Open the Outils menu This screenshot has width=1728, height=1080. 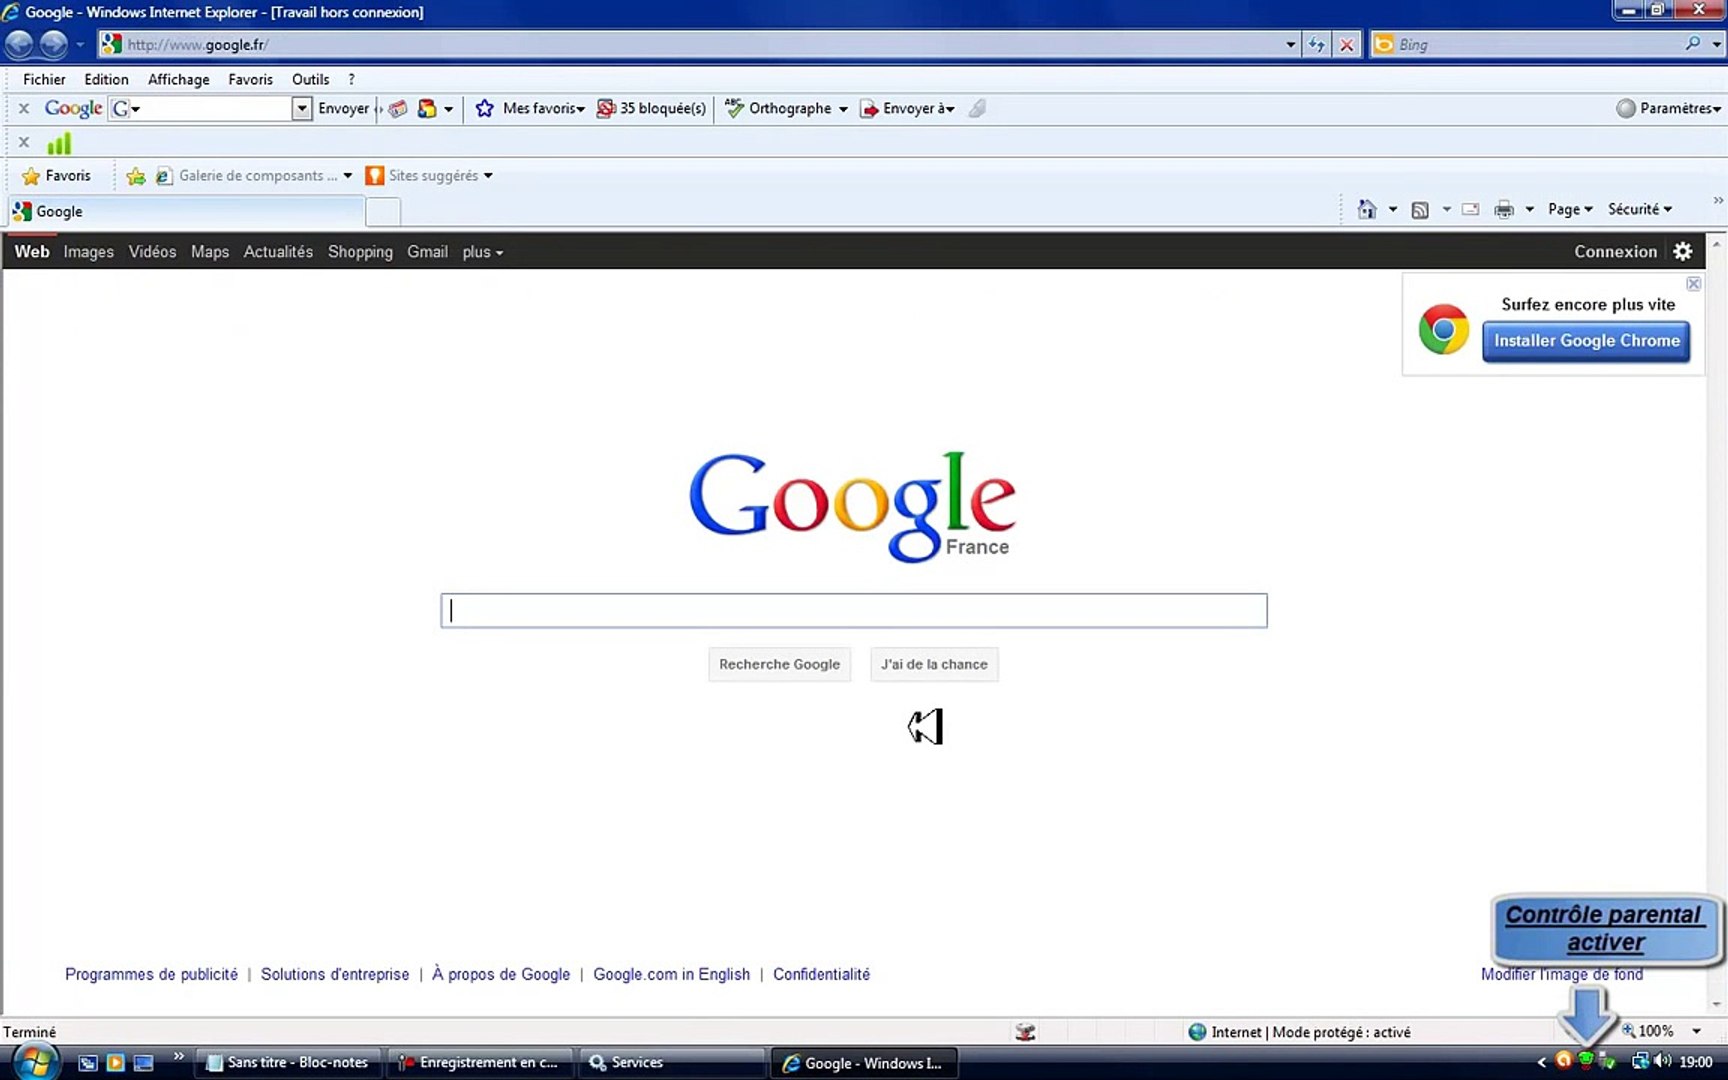point(310,79)
